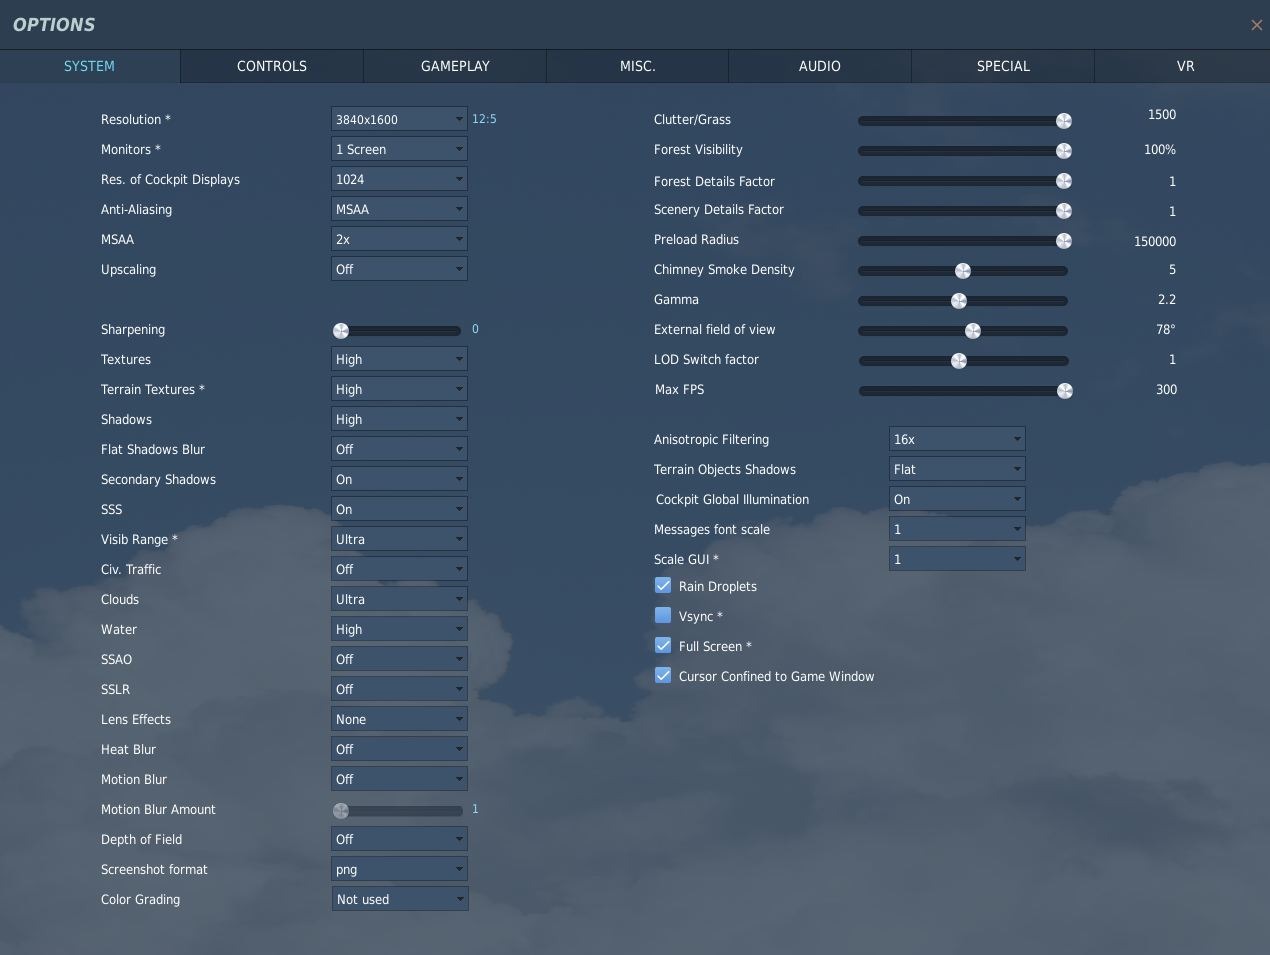Expand the Water quality dropdown
The height and width of the screenshot is (955, 1270).
point(399,629)
